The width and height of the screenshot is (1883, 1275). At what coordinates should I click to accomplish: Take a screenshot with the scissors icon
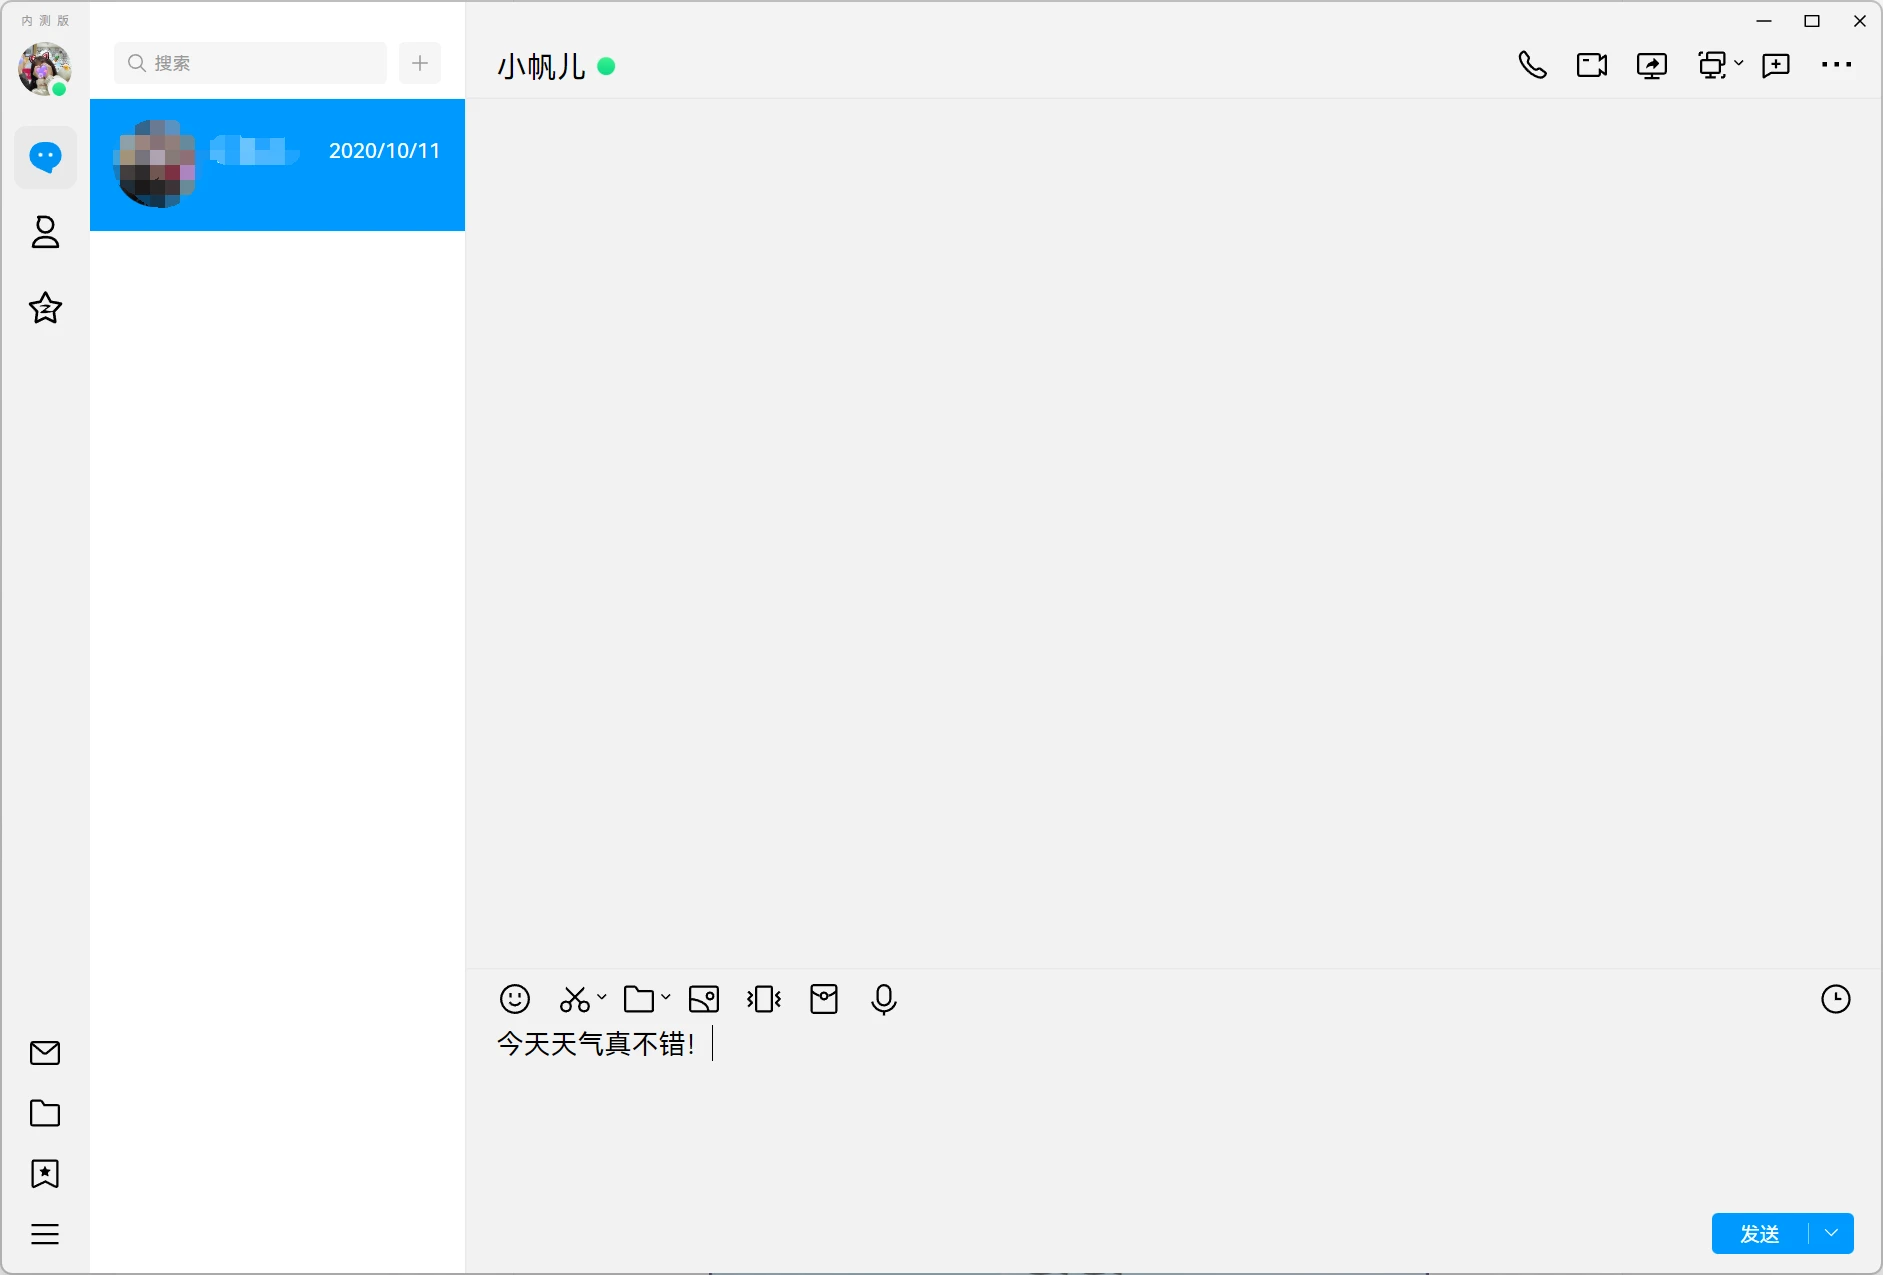575,999
